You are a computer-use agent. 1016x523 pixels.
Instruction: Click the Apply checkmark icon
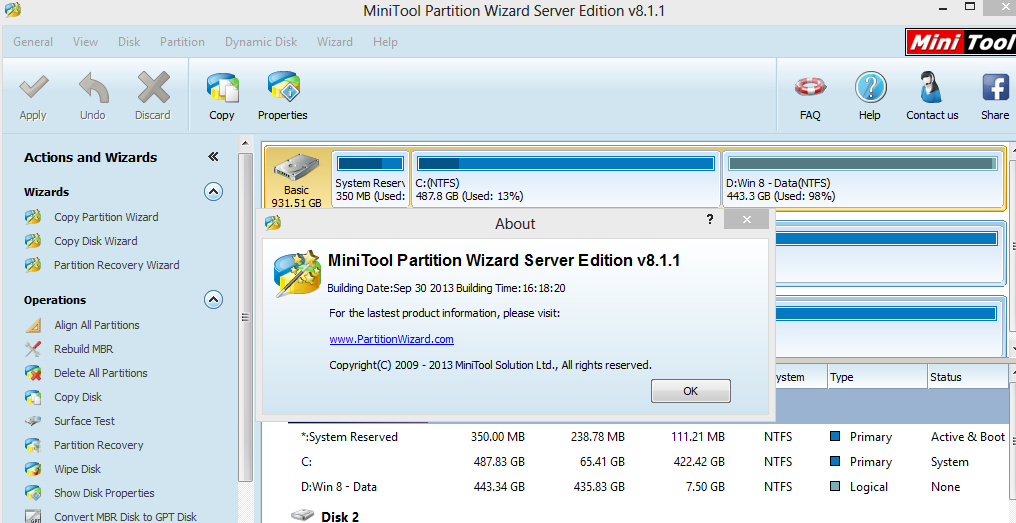[32, 87]
